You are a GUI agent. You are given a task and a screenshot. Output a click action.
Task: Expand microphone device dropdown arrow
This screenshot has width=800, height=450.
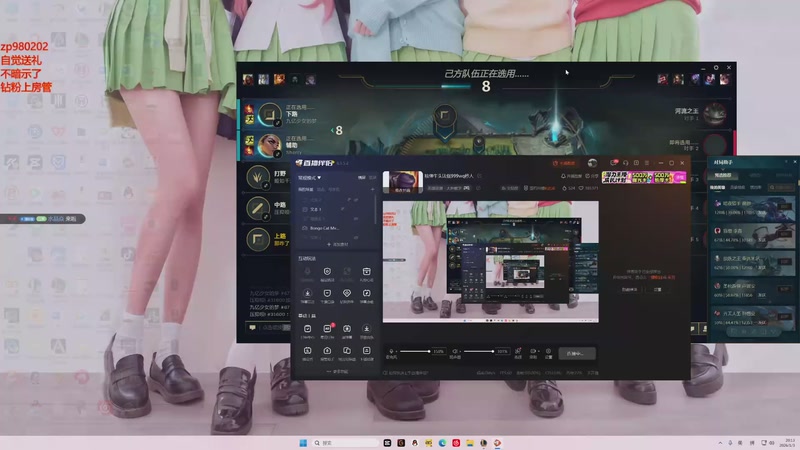click(x=396, y=352)
